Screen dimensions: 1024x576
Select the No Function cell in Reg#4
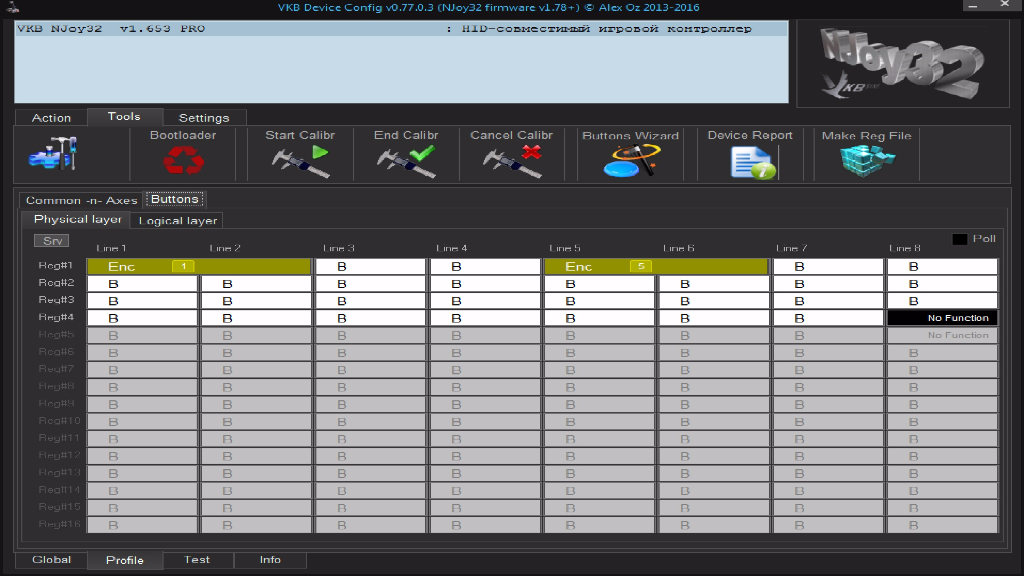(x=942, y=318)
